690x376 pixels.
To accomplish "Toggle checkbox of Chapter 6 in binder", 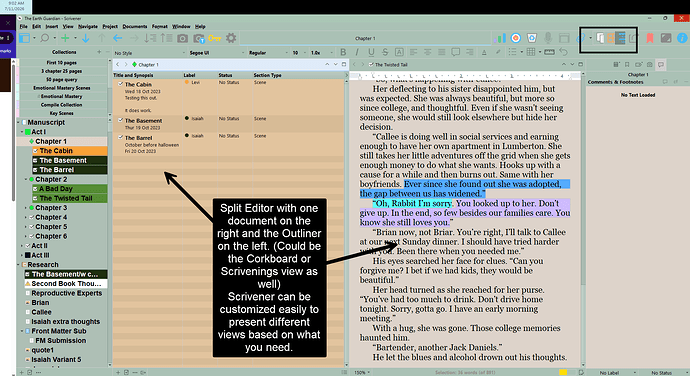I will [x=32, y=236].
